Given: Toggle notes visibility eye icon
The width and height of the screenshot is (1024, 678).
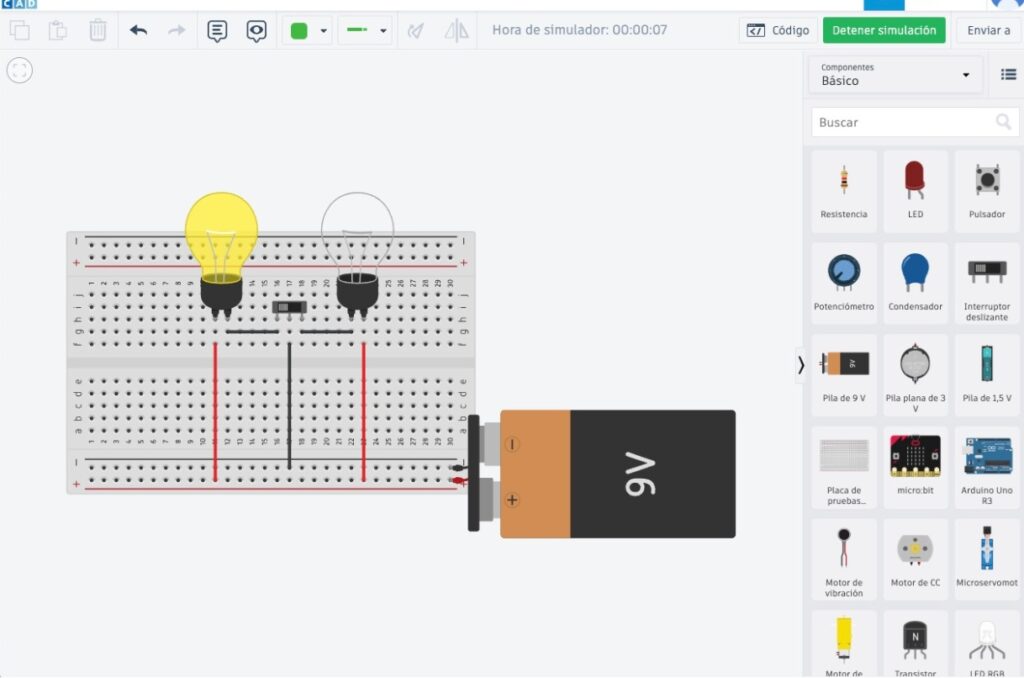Looking at the screenshot, I should 256,31.
